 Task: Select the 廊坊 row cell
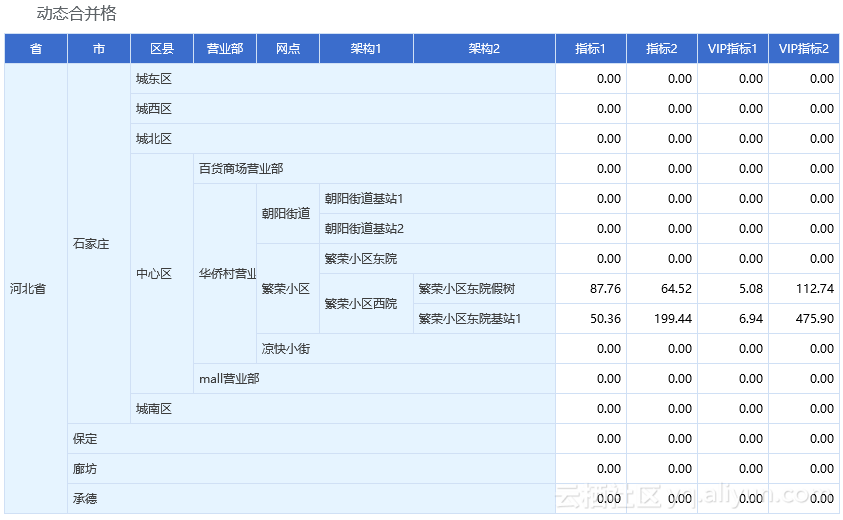311,469
